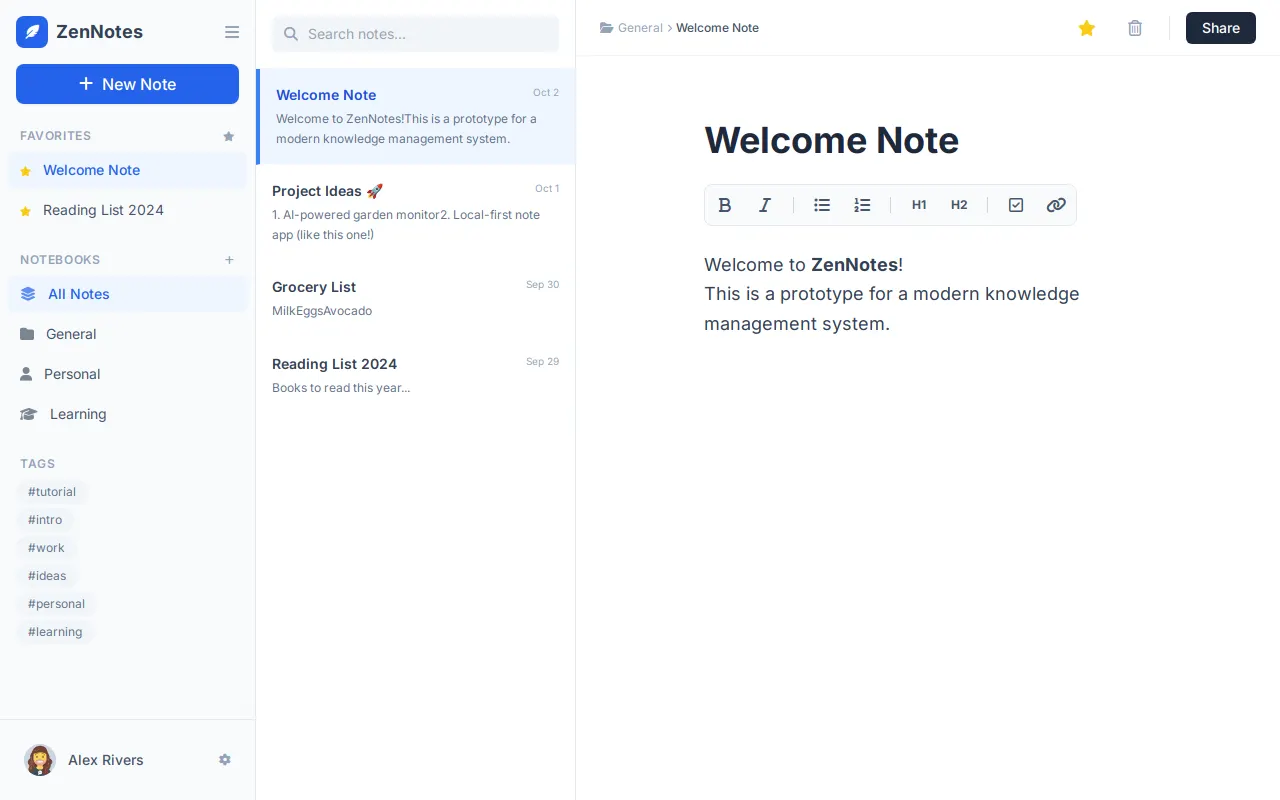Filter by #learning tag
Image resolution: width=1280 pixels, height=800 pixels.
tap(55, 632)
